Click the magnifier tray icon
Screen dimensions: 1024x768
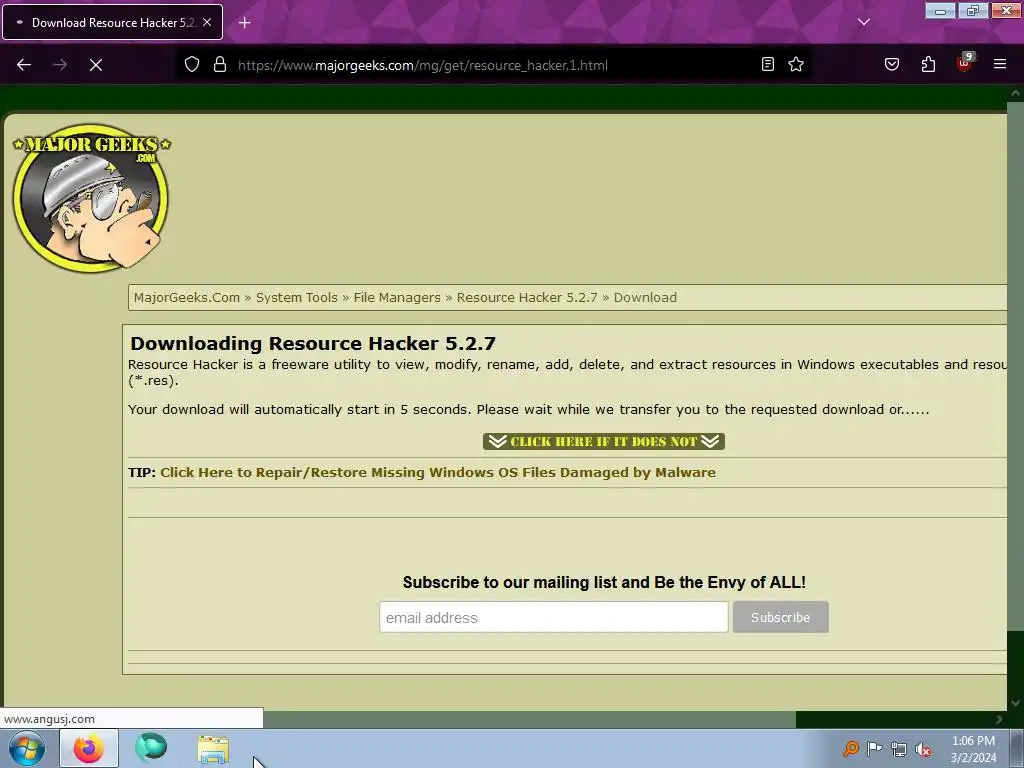tap(850, 749)
